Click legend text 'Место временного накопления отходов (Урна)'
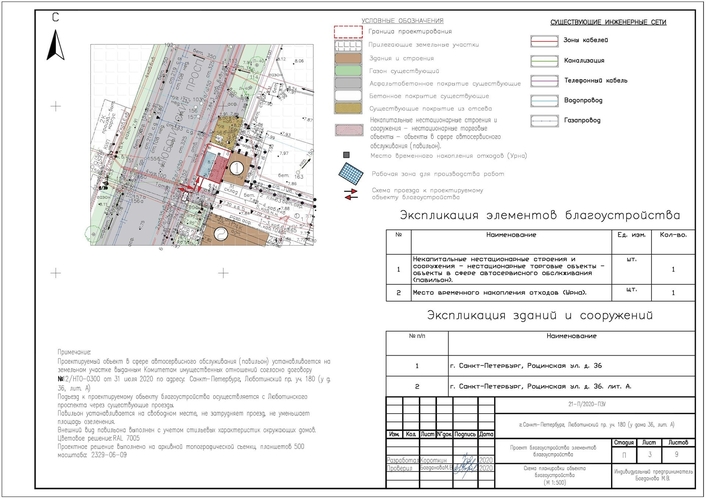 448,156
